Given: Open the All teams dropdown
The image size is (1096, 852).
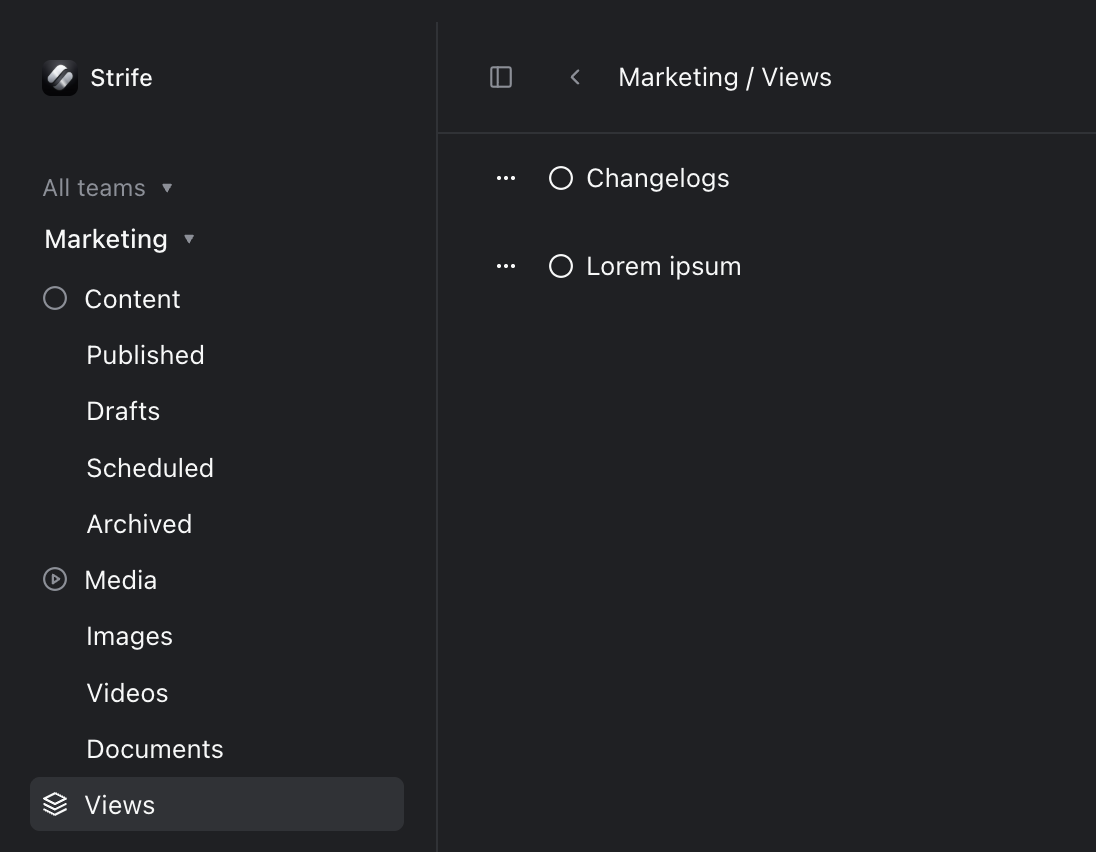Looking at the screenshot, I should 107,188.
